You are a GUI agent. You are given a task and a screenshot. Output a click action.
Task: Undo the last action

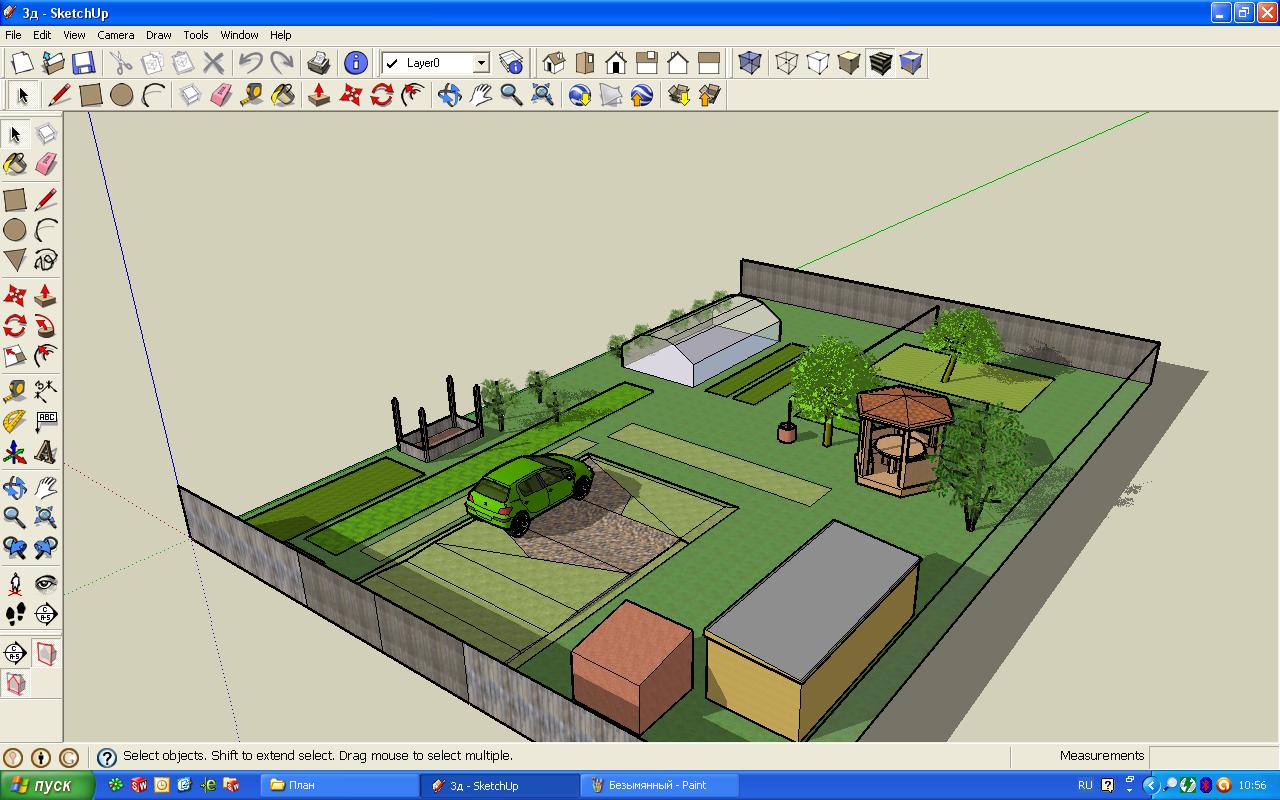[251, 63]
